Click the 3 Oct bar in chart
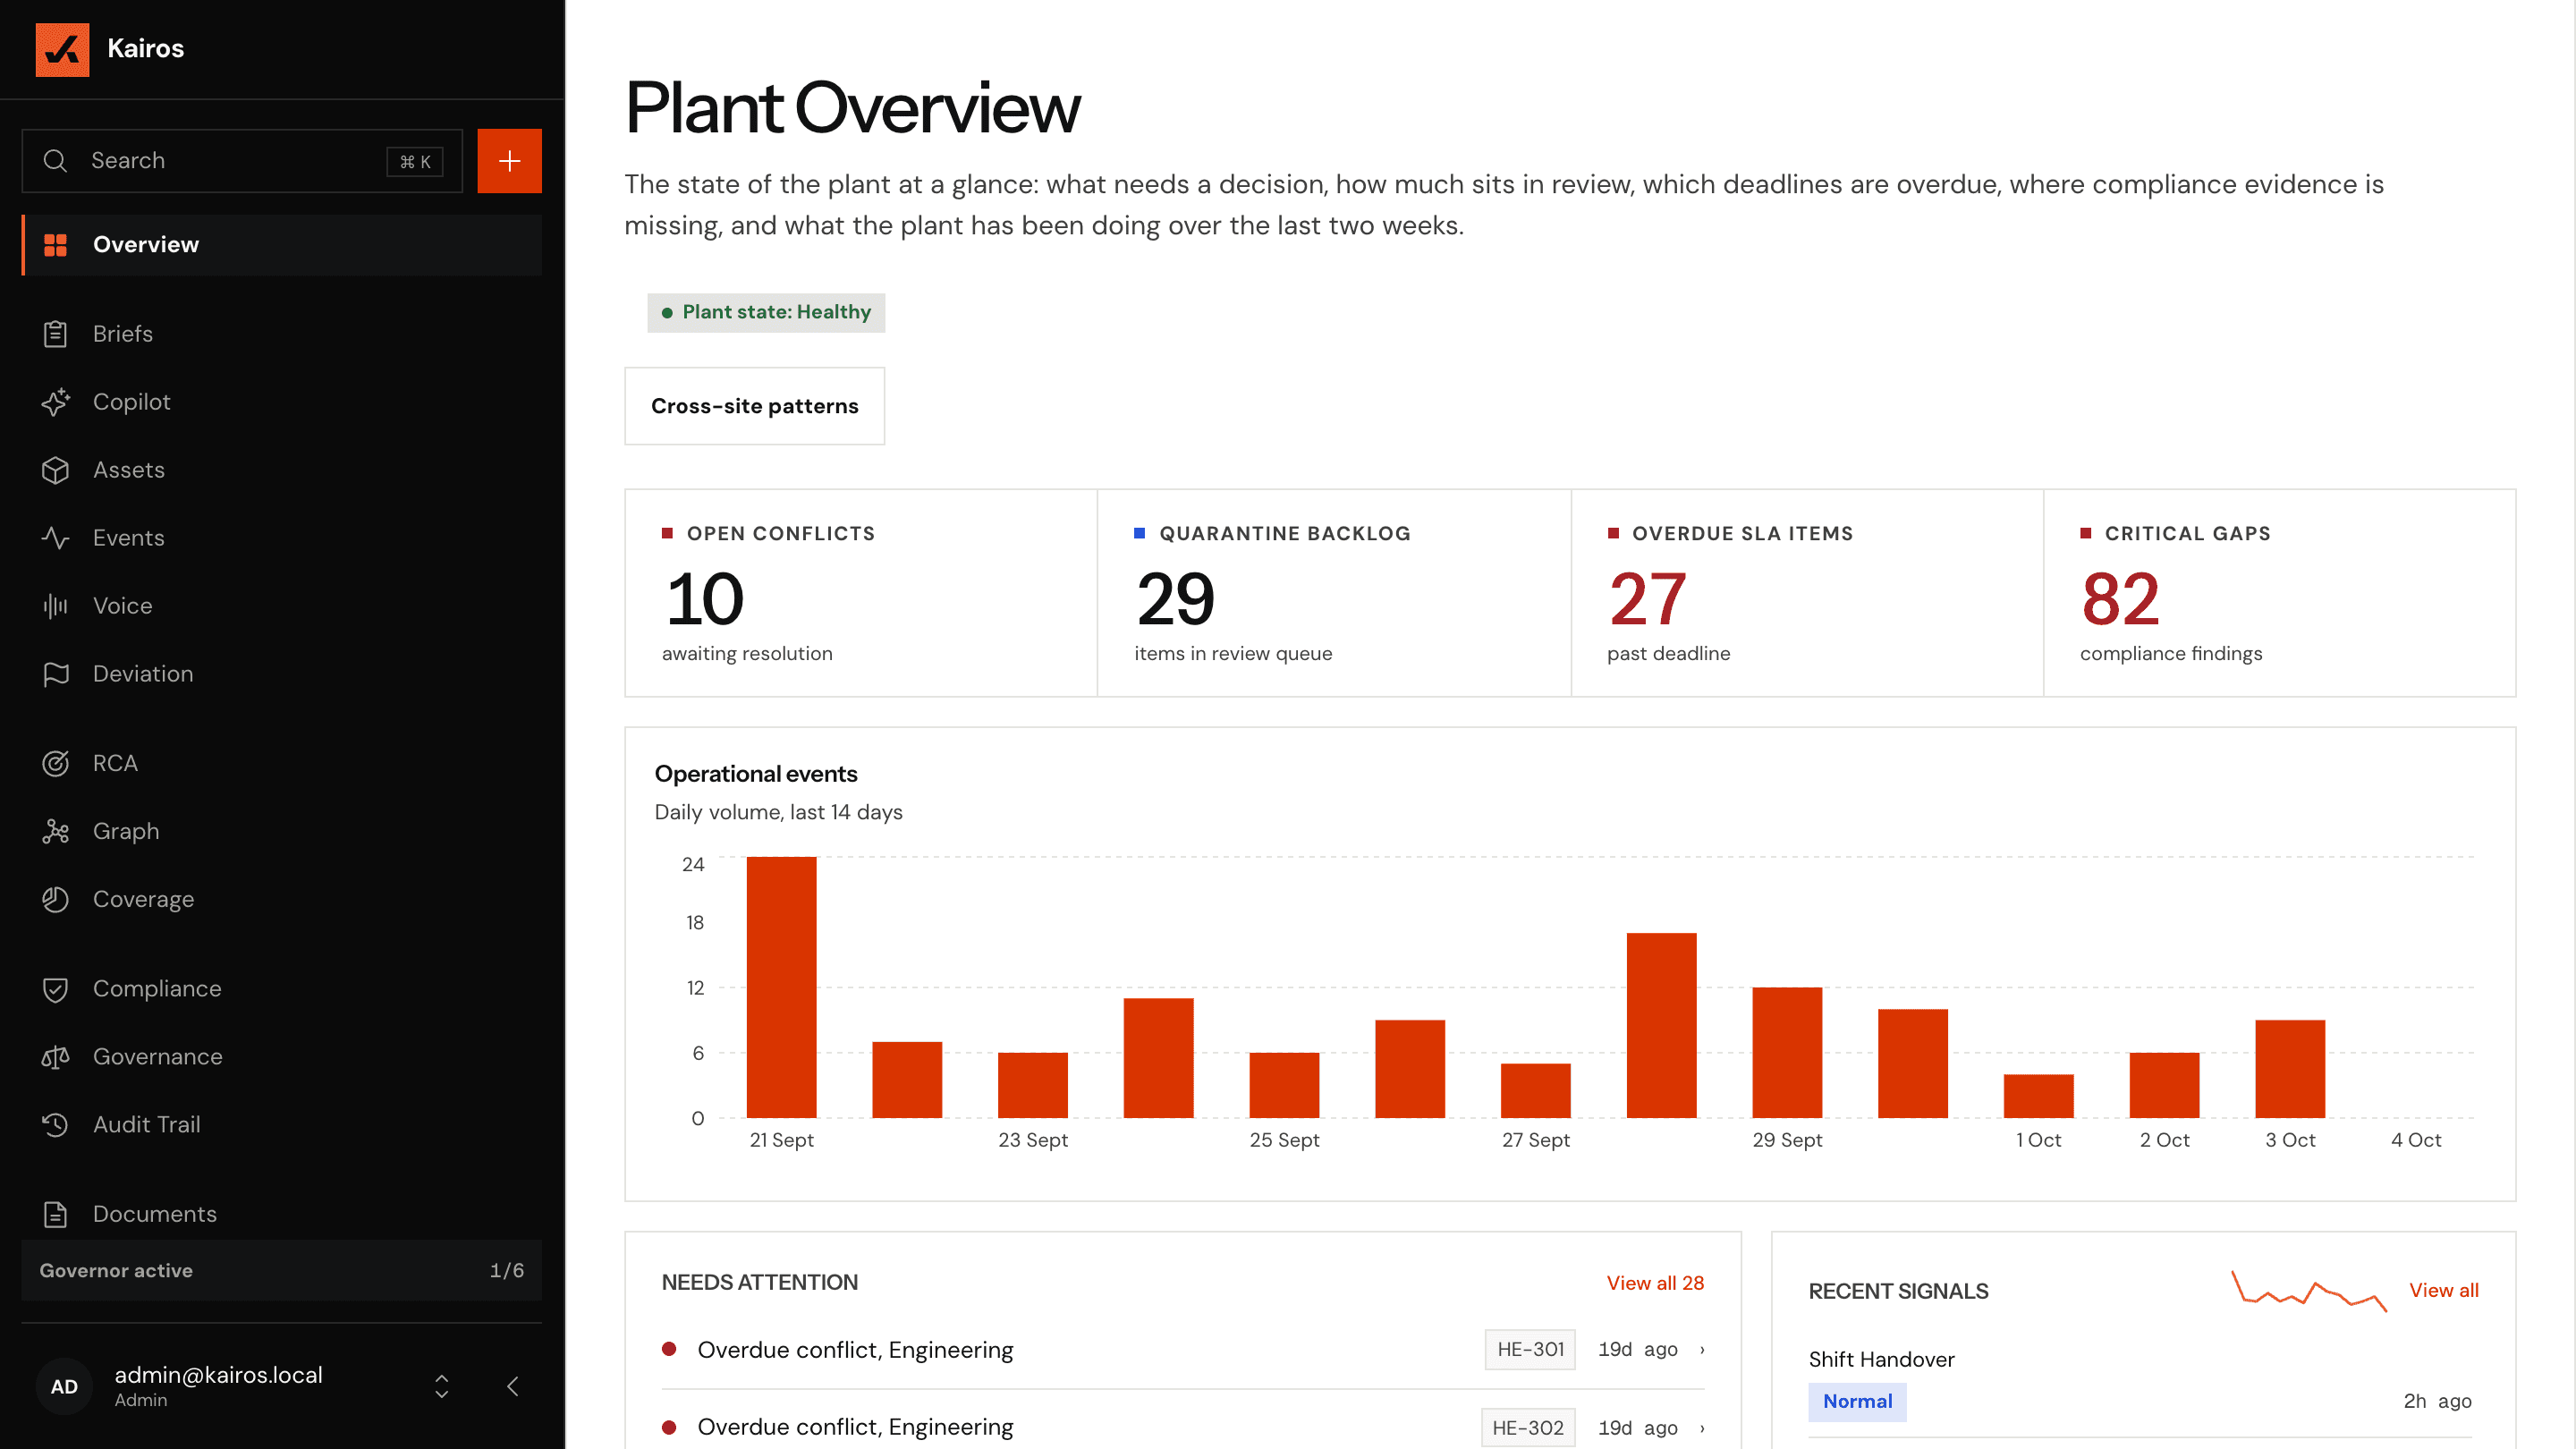2576x1449 pixels. tap(2290, 1069)
